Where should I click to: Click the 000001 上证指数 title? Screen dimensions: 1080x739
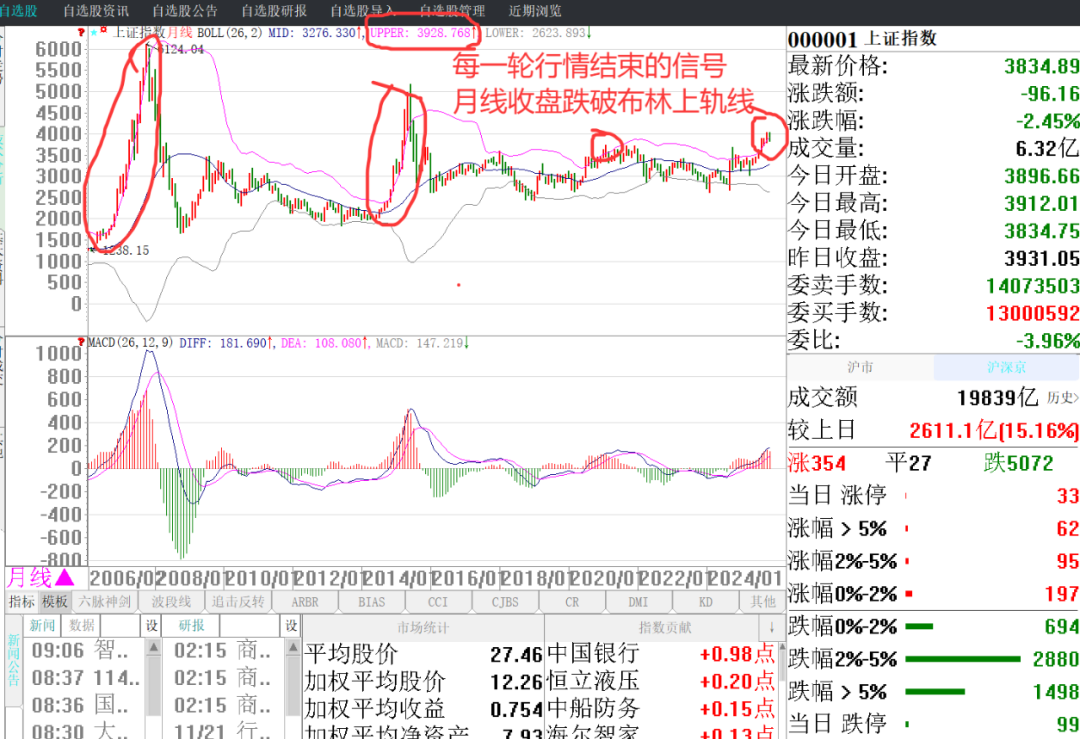862,39
